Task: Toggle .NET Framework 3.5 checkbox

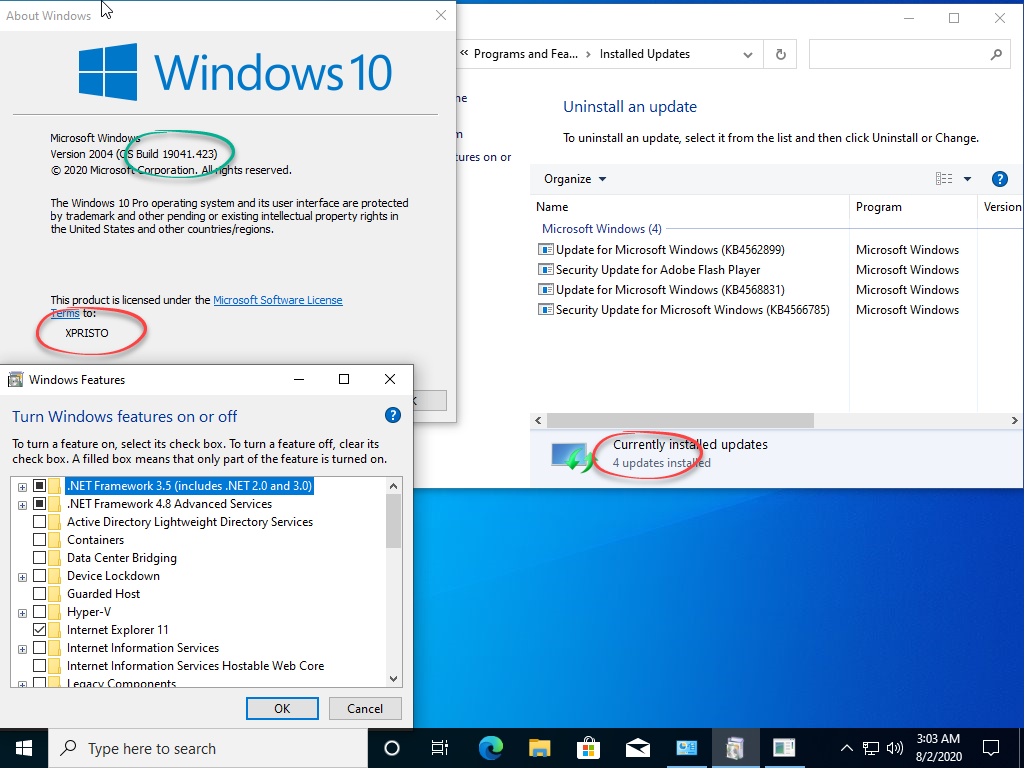Action: 39,486
